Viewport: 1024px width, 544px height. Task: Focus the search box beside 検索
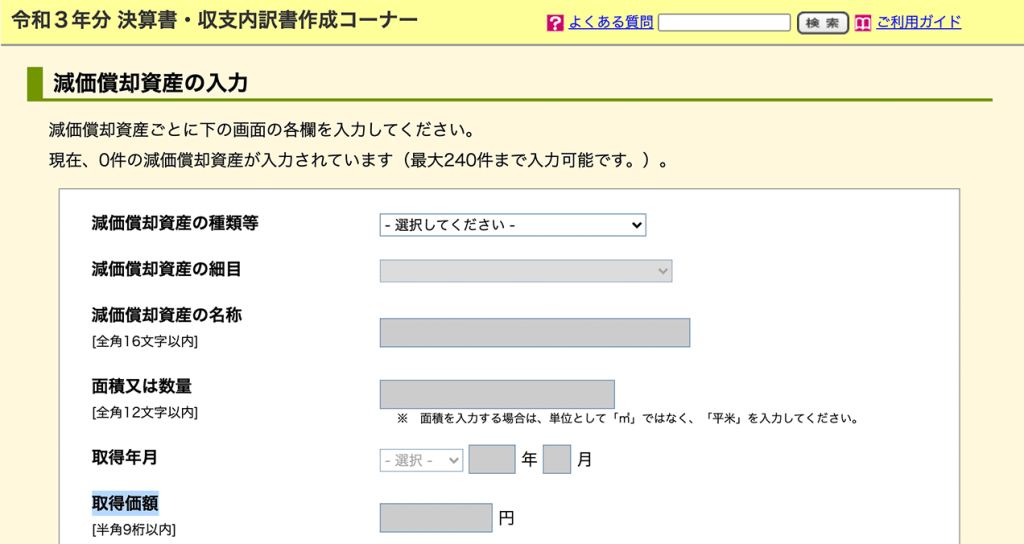[x=724, y=23]
